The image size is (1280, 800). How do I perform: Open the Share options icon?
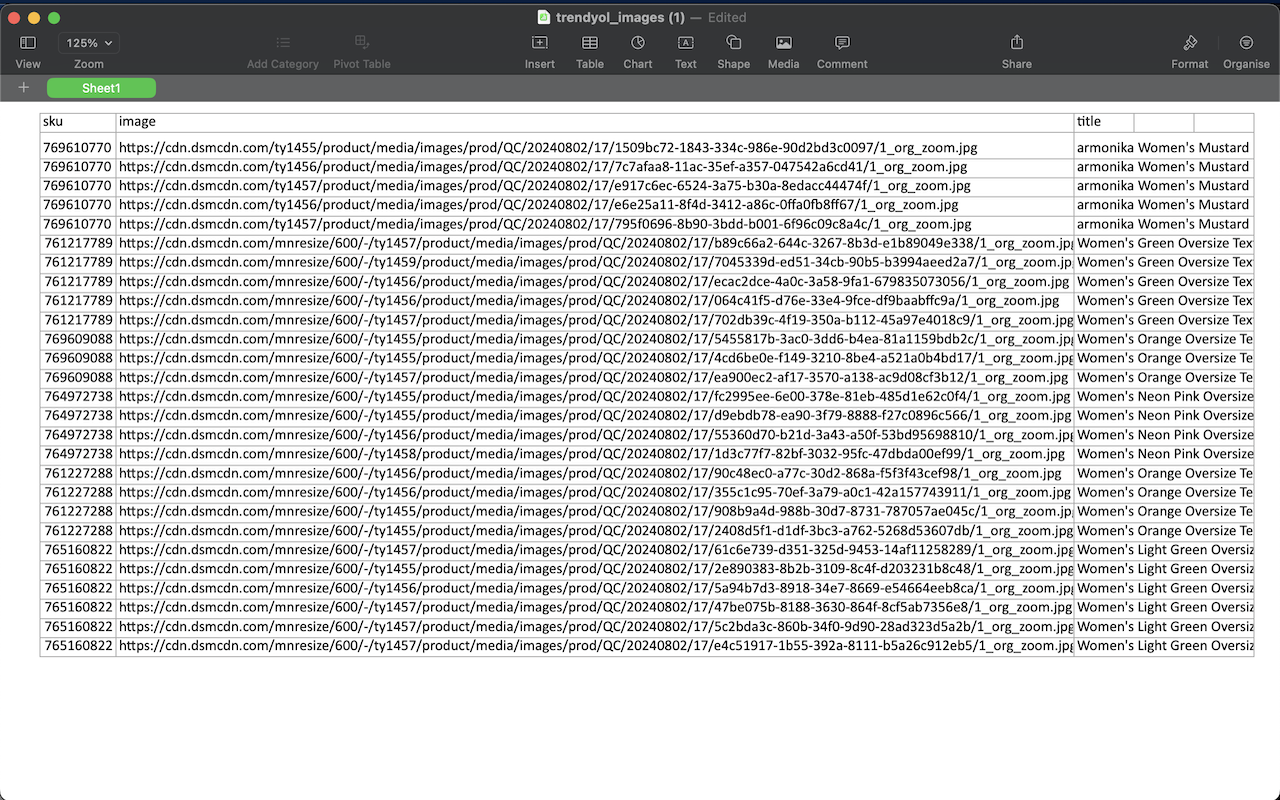point(1016,44)
